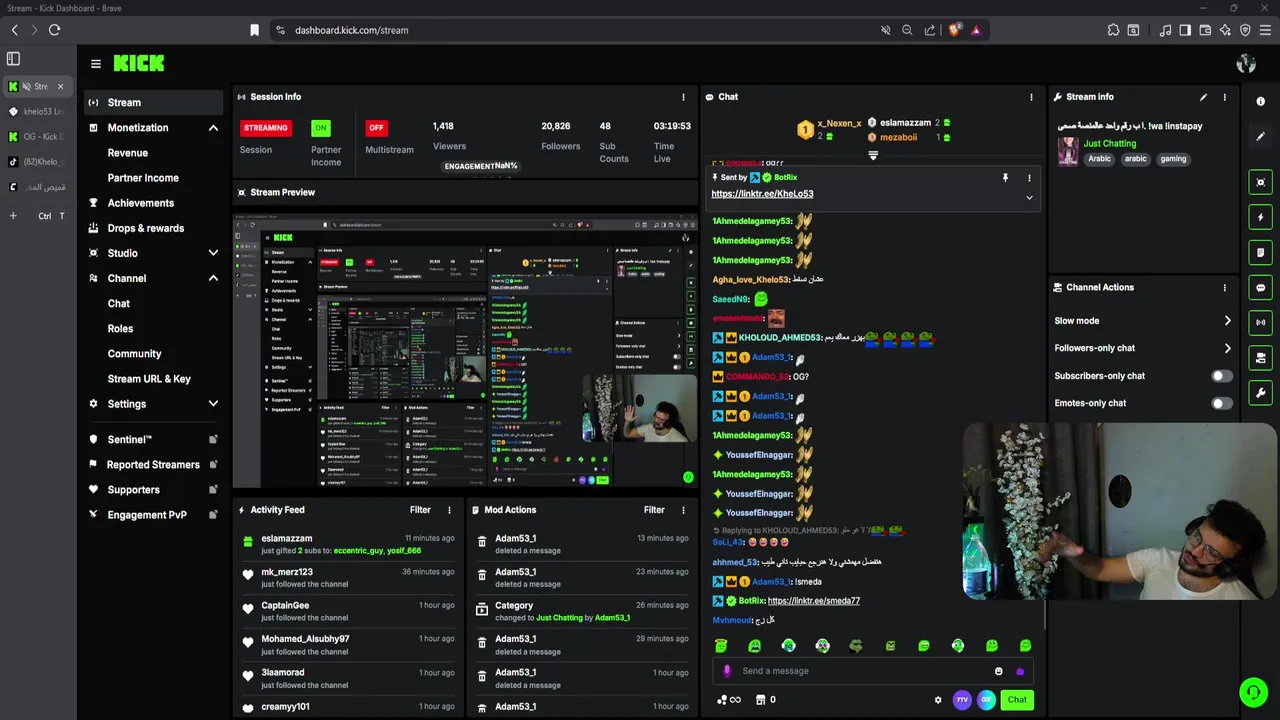Viewport: 1280px width, 720px height.
Task: Open Activity Feed three-dot menu
Action: pyautogui.click(x=449, y=510)
